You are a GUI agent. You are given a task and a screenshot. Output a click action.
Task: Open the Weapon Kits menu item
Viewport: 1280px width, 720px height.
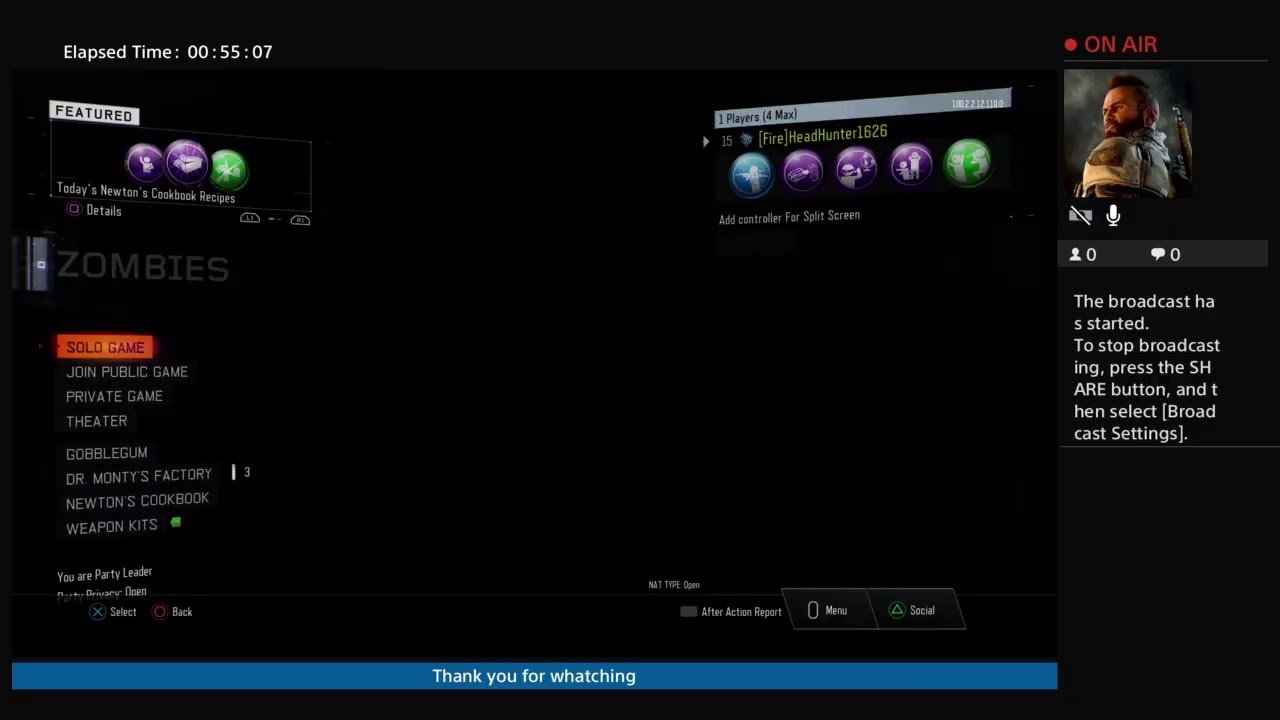111,526
